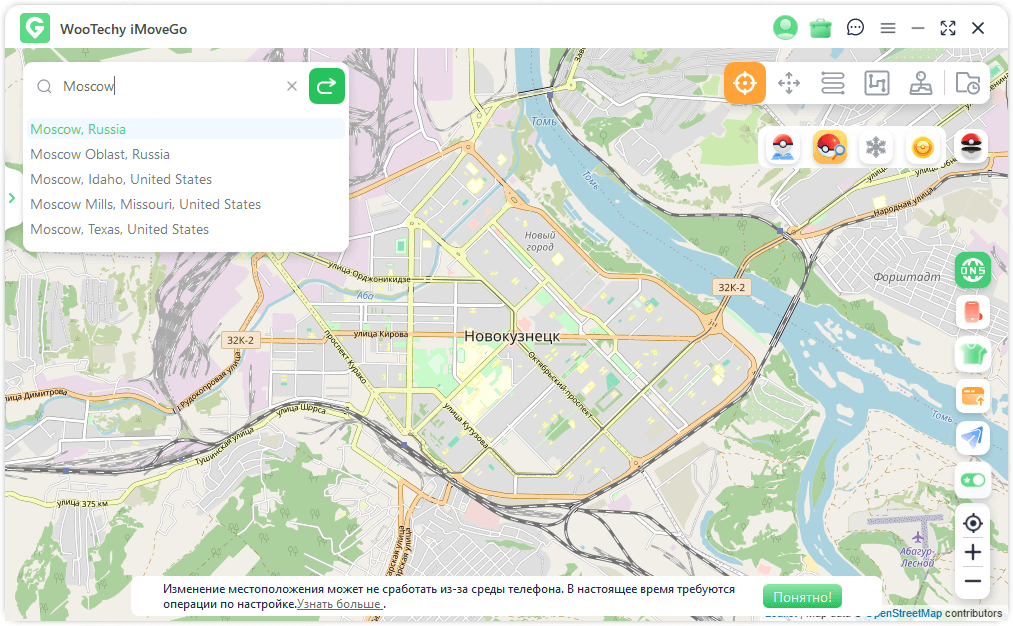Zoom in the map with plus
Viewport: 1013px width, 626px height.
tap(972, 552)
